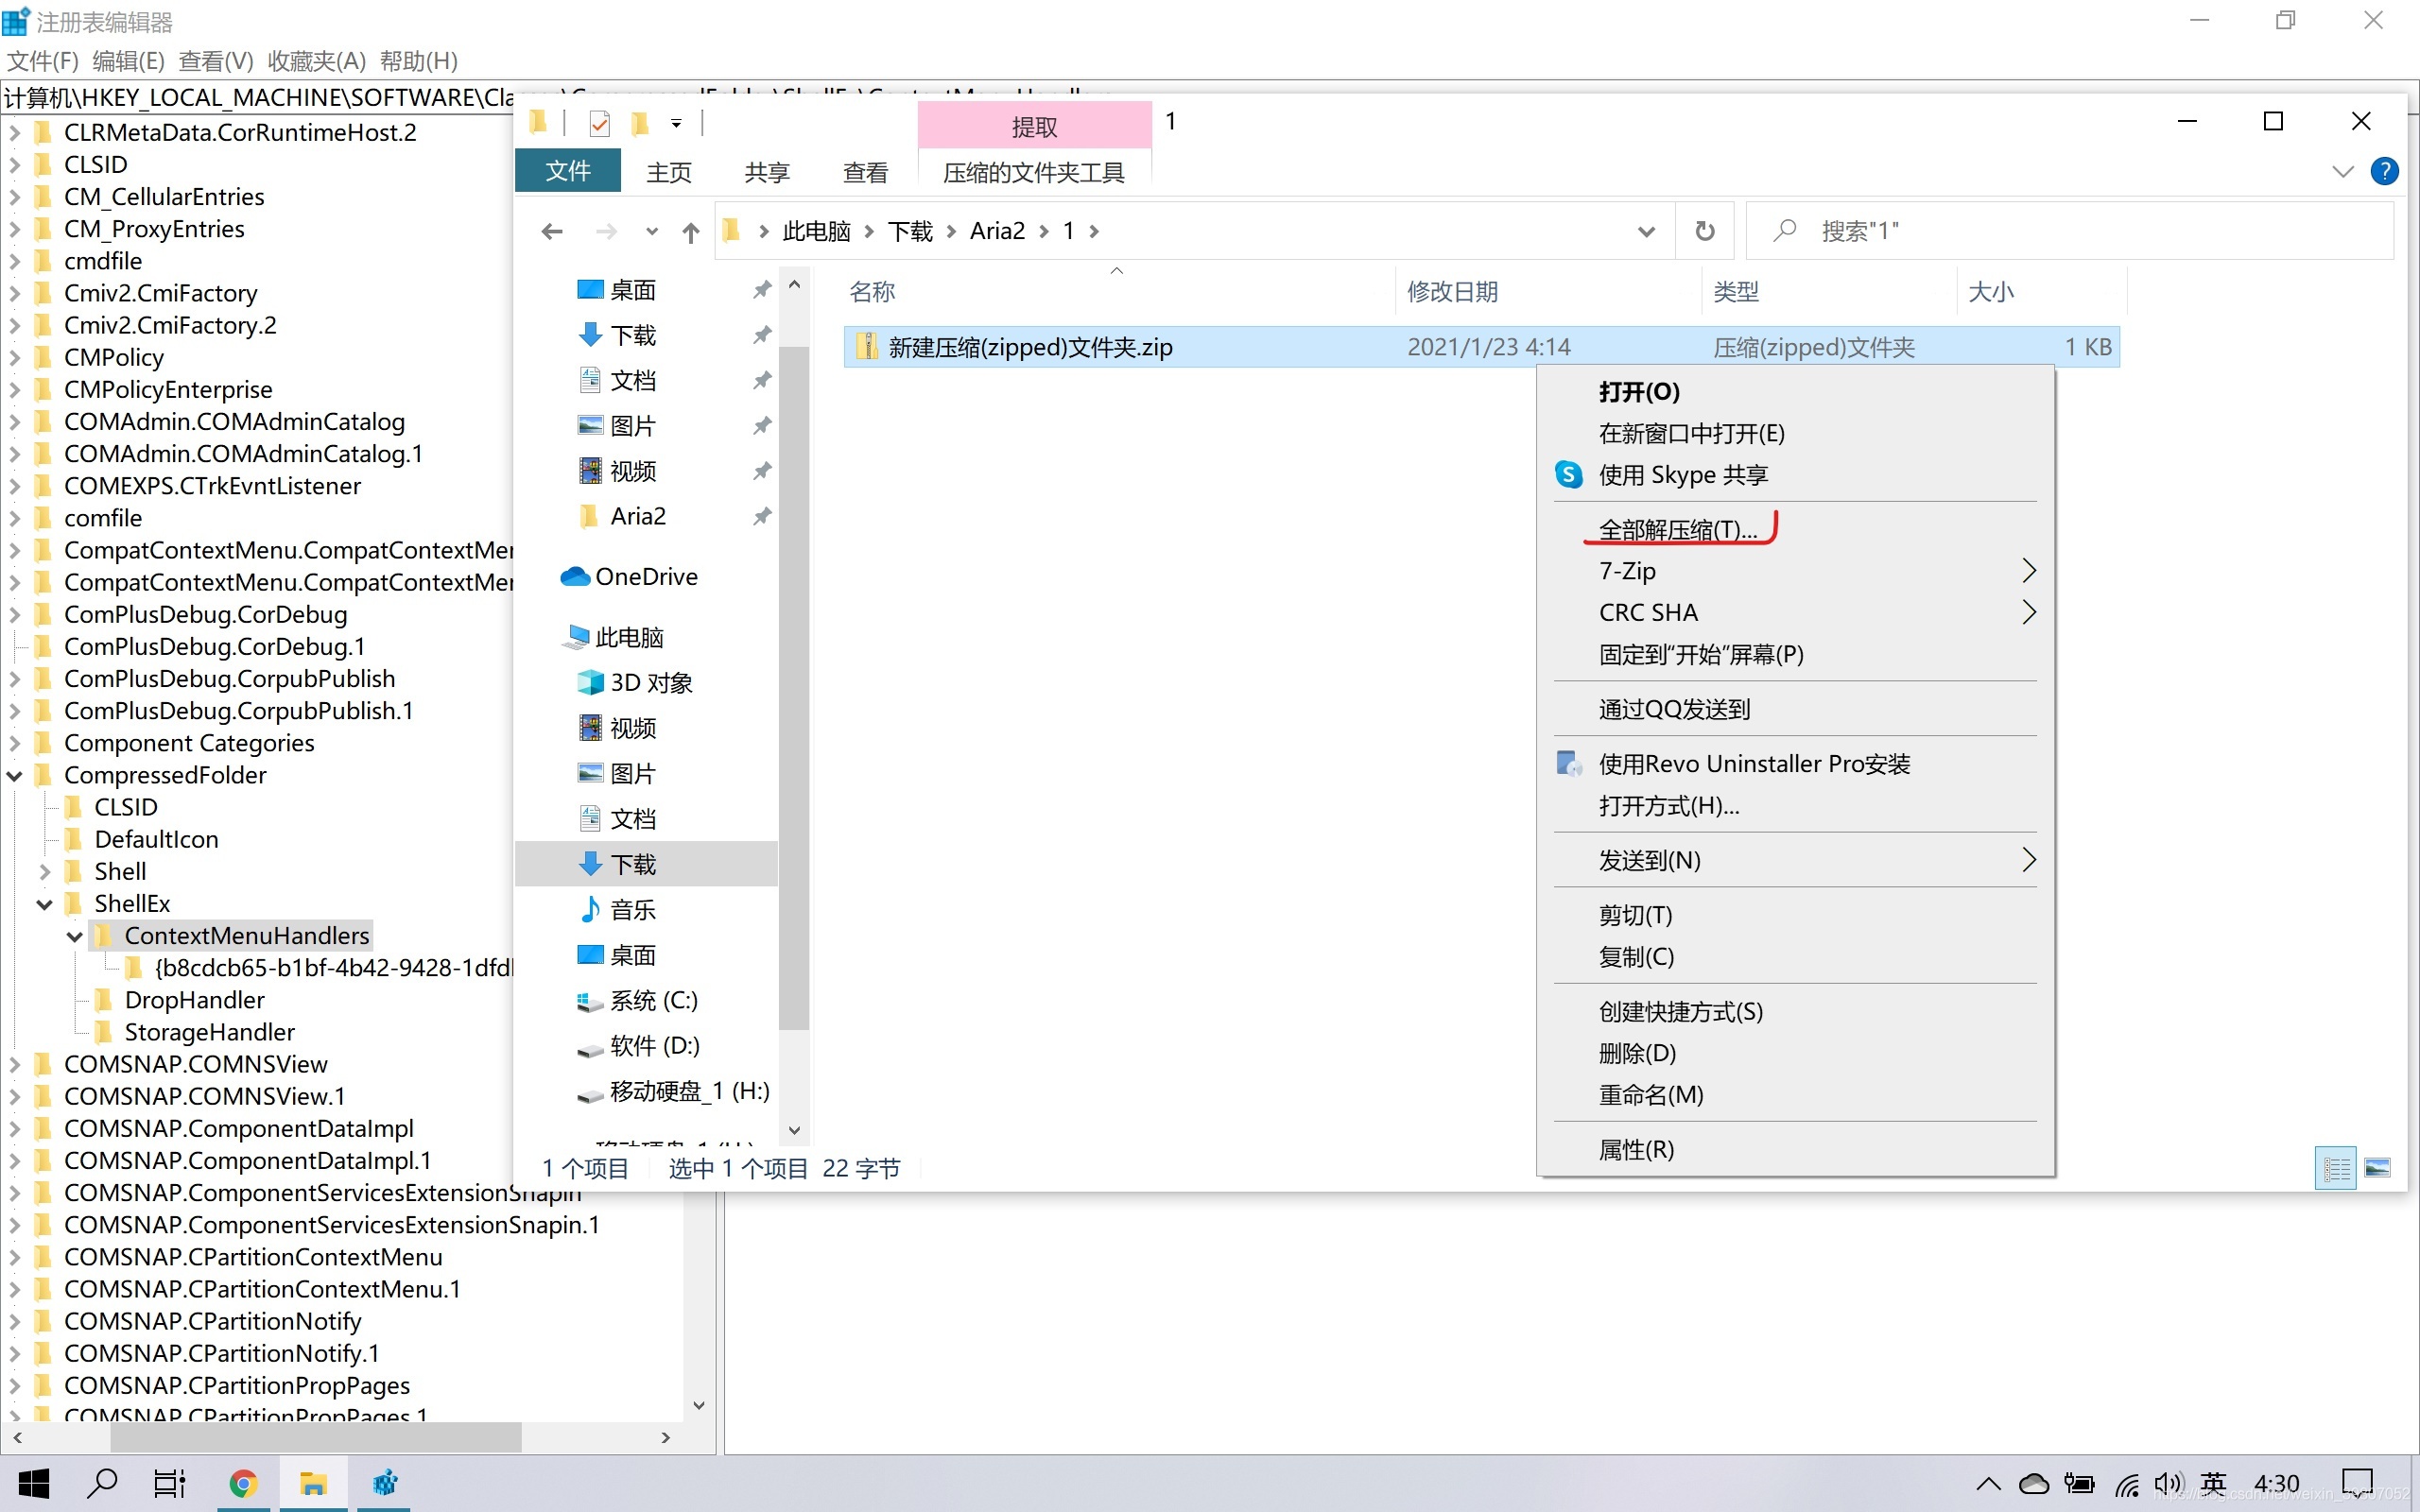
Task: Select the DropHandler registry key
Action: tap(194, 1001)
